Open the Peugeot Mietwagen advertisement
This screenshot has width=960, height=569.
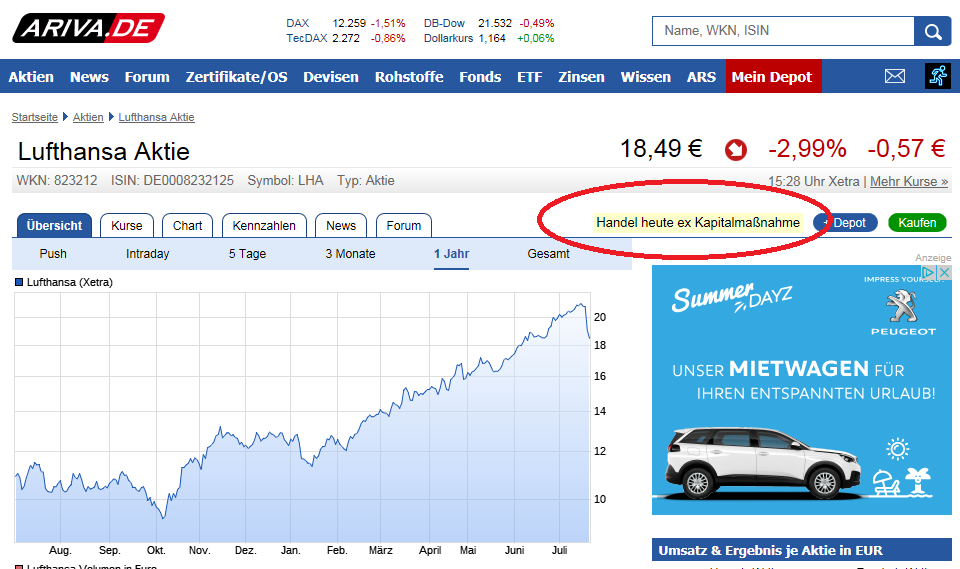pos(801,390)
